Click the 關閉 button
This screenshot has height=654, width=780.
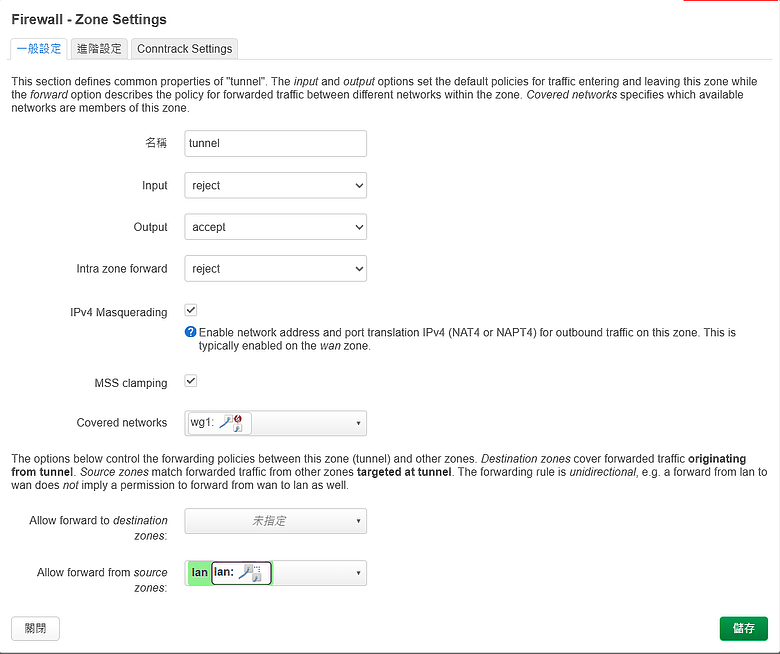pyautogui.click(x=35, y=629)
